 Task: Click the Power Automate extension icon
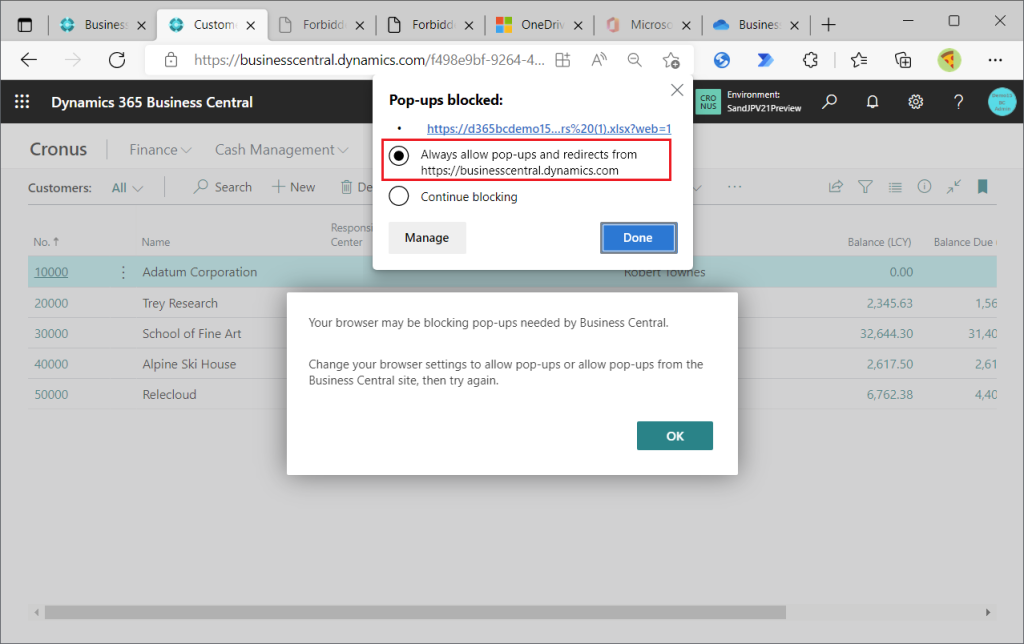[765, 60]
